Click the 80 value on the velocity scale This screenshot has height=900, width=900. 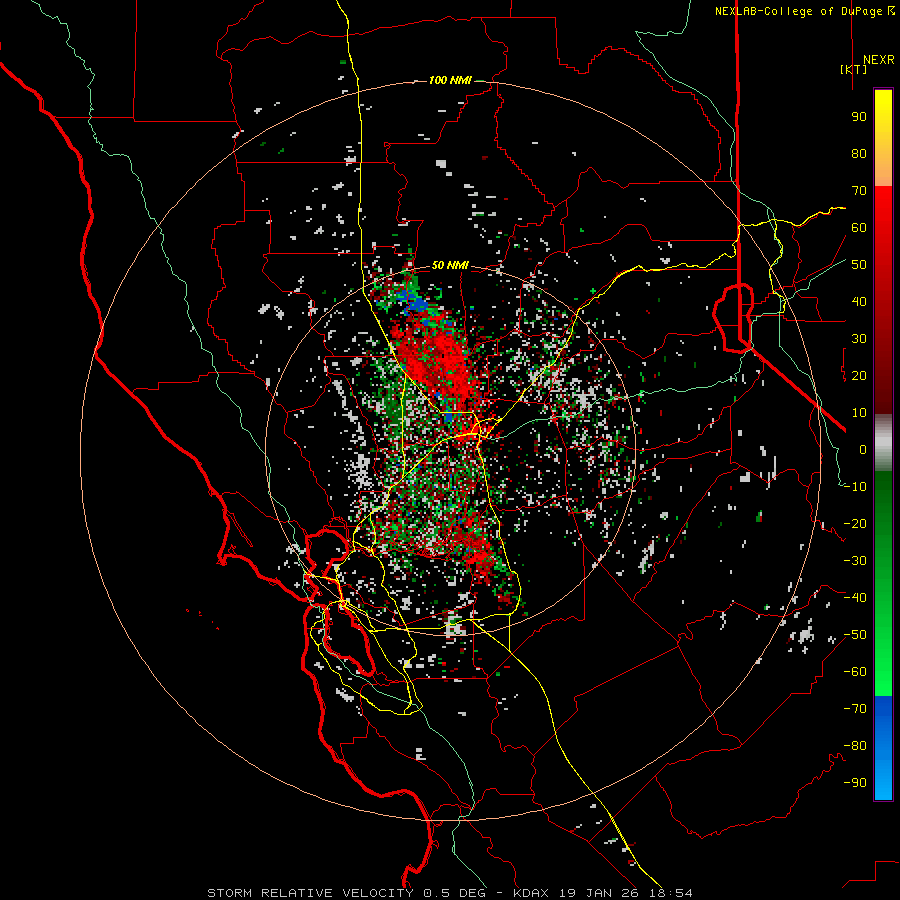pyautogui.click(x=859, y=154)
